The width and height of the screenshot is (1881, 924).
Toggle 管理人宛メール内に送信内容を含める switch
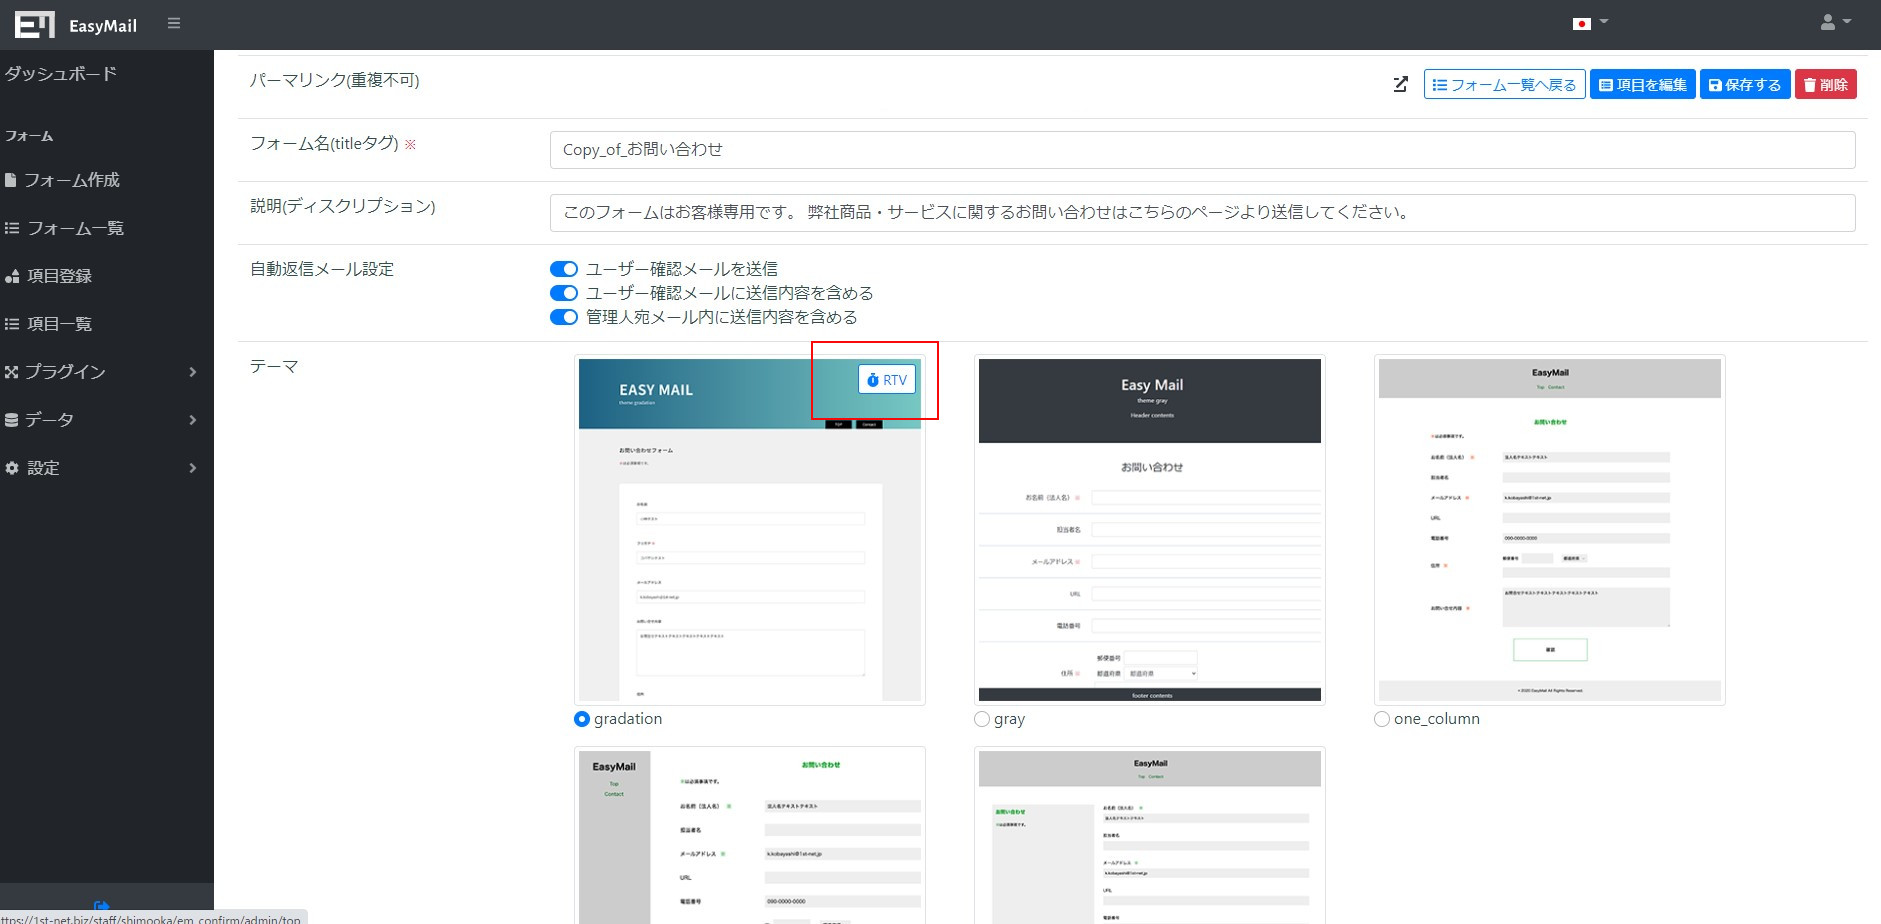coord(564,317)
